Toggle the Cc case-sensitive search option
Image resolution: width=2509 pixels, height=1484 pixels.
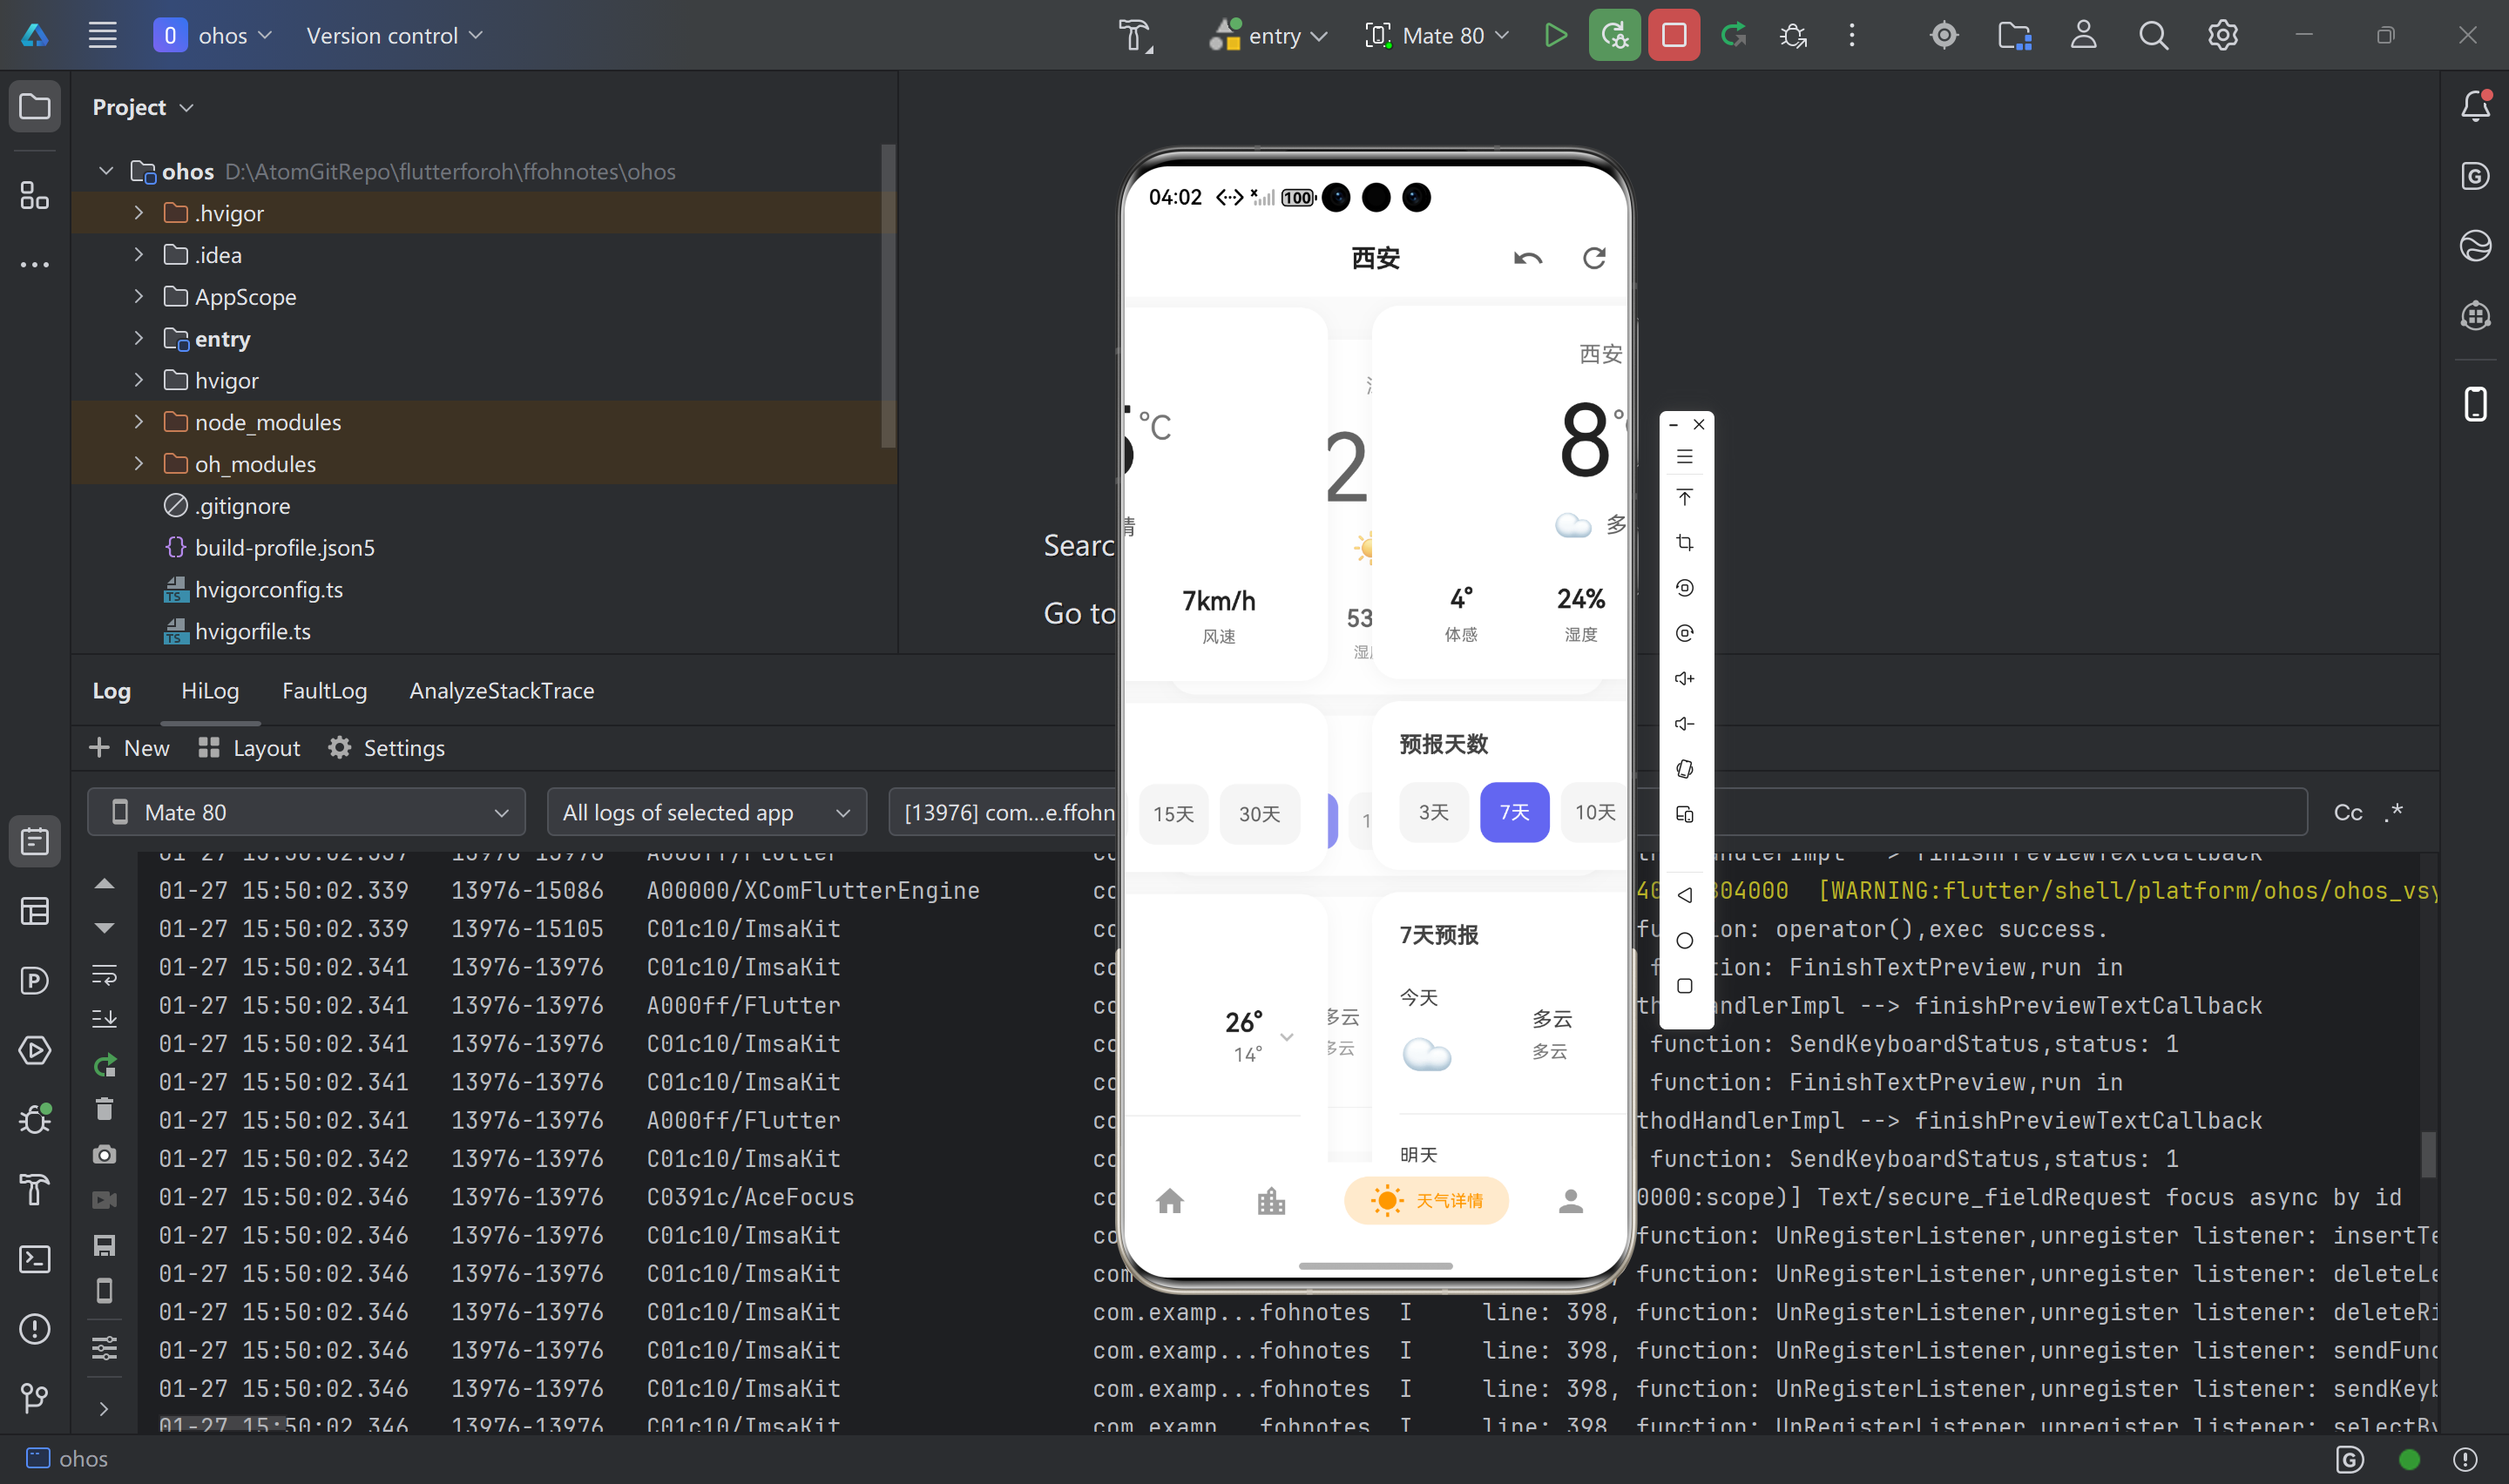(x=2347, y=812)
